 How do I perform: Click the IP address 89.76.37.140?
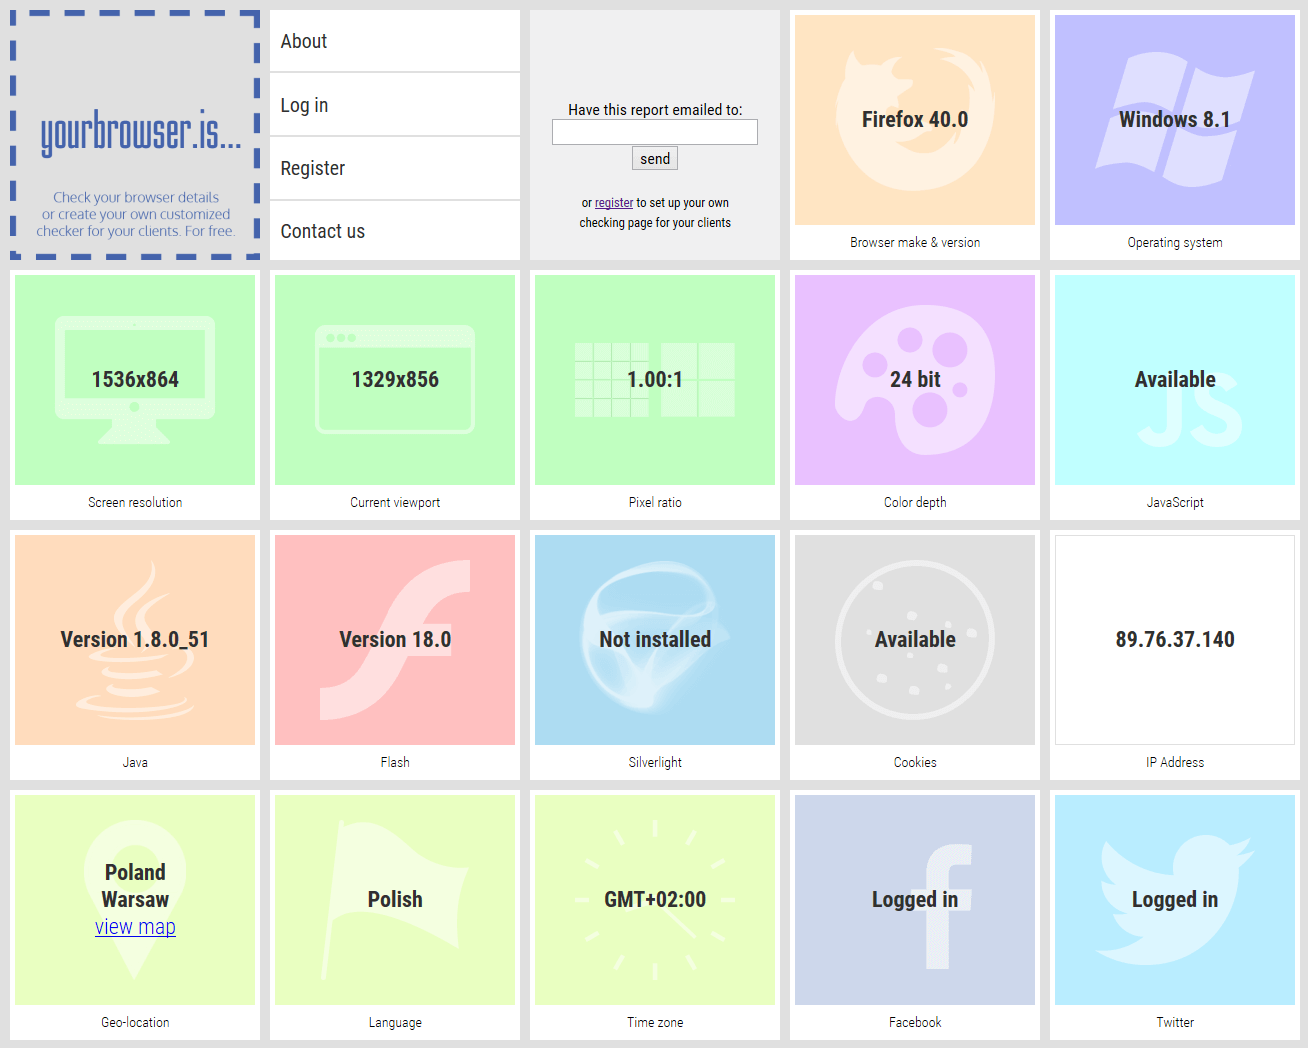pos(1175,640)
